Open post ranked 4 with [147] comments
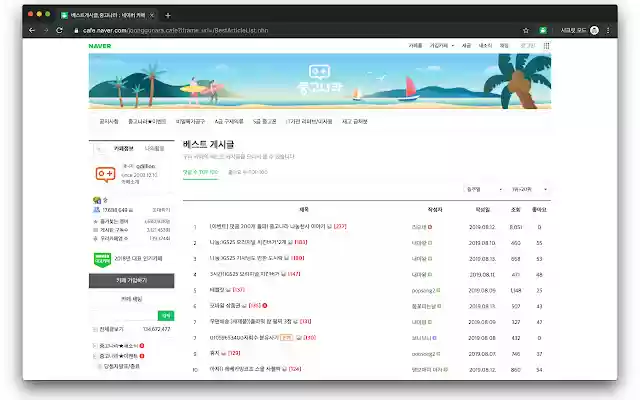 (x=244, y=274)
